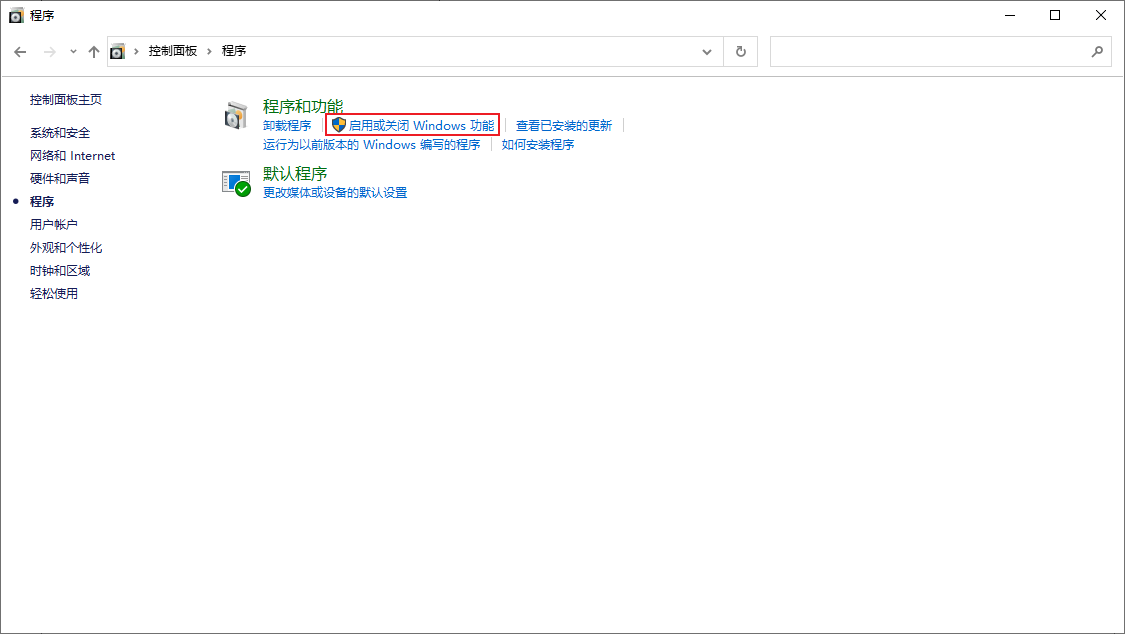Open 网络和 Internet category
The height and width of the screenshot is (634, 1125).
(x=72, y=156)
